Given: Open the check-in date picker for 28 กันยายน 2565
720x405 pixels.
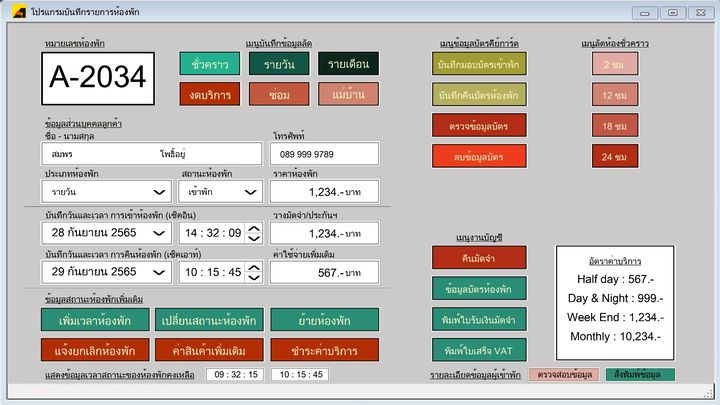Looking at the screenshot, I should coord(159,233).
